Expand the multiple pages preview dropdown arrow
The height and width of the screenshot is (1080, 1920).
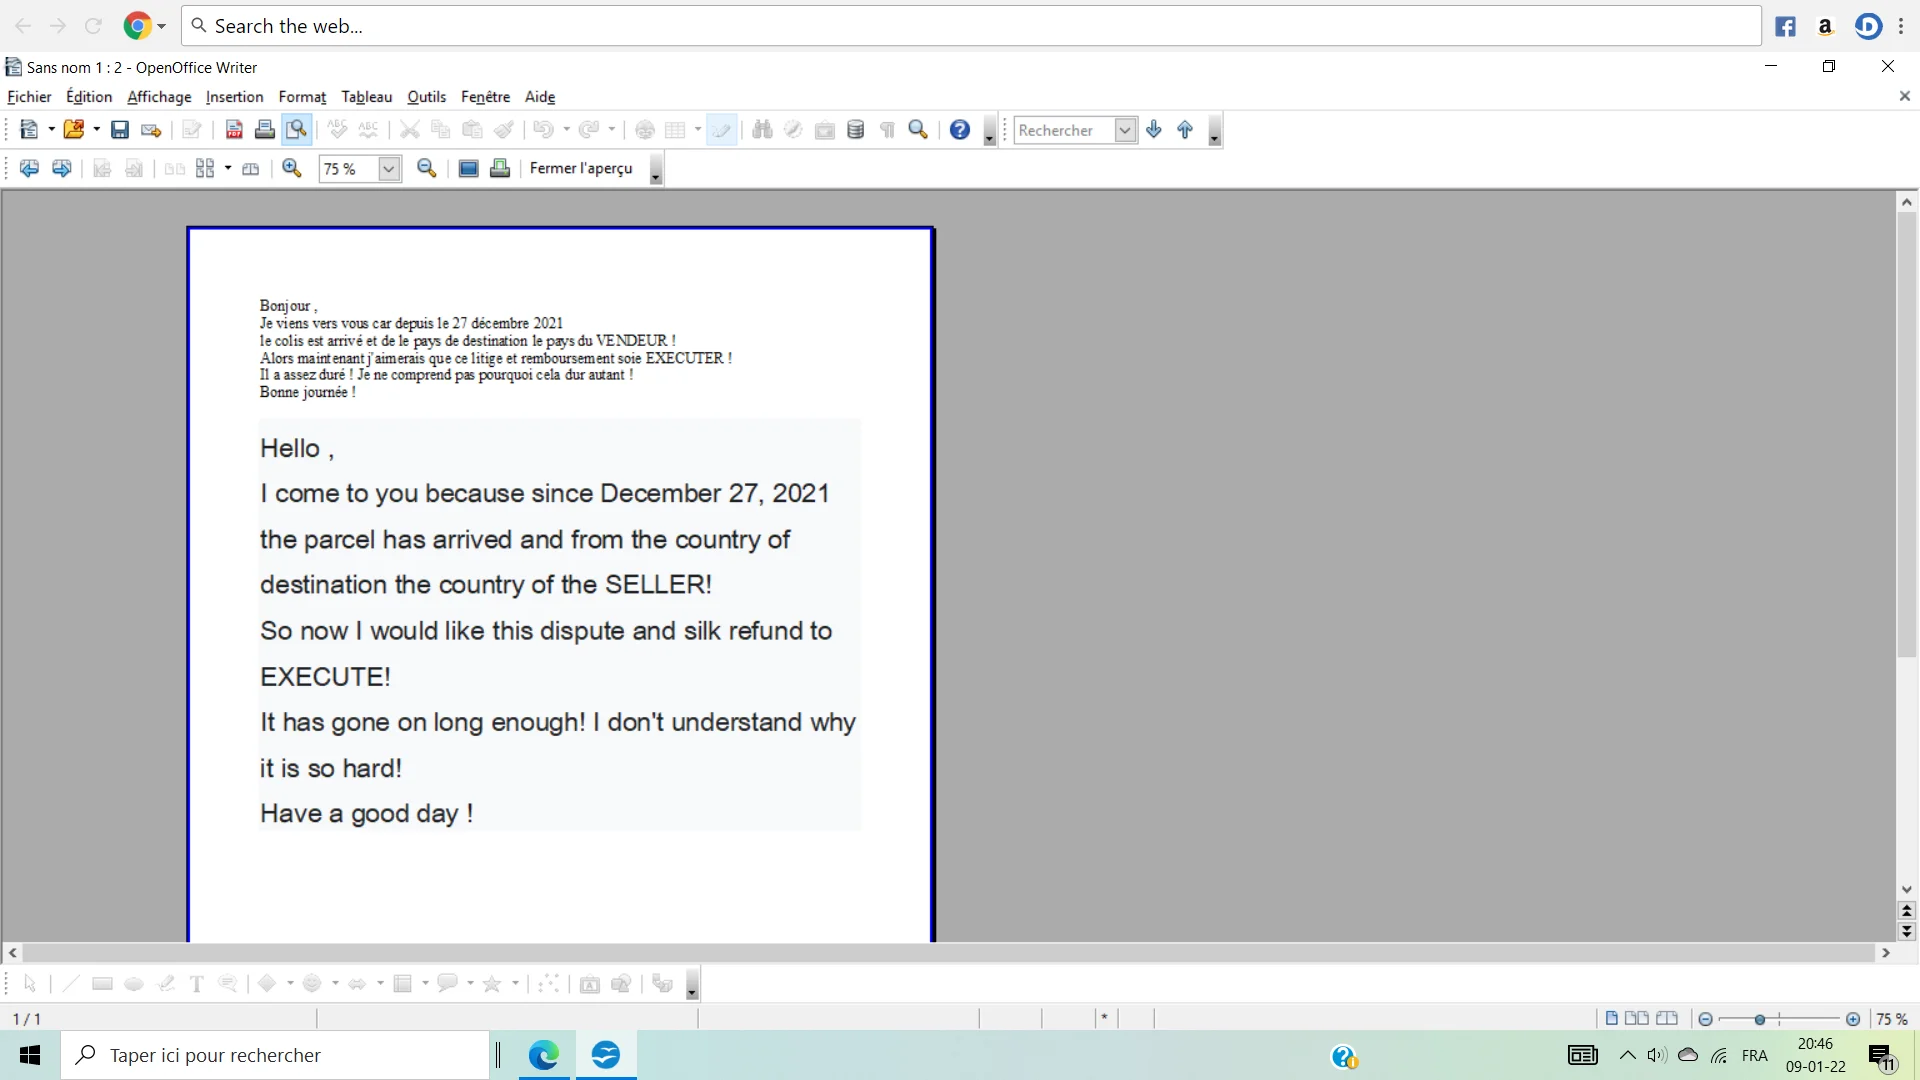coord(228,168)
